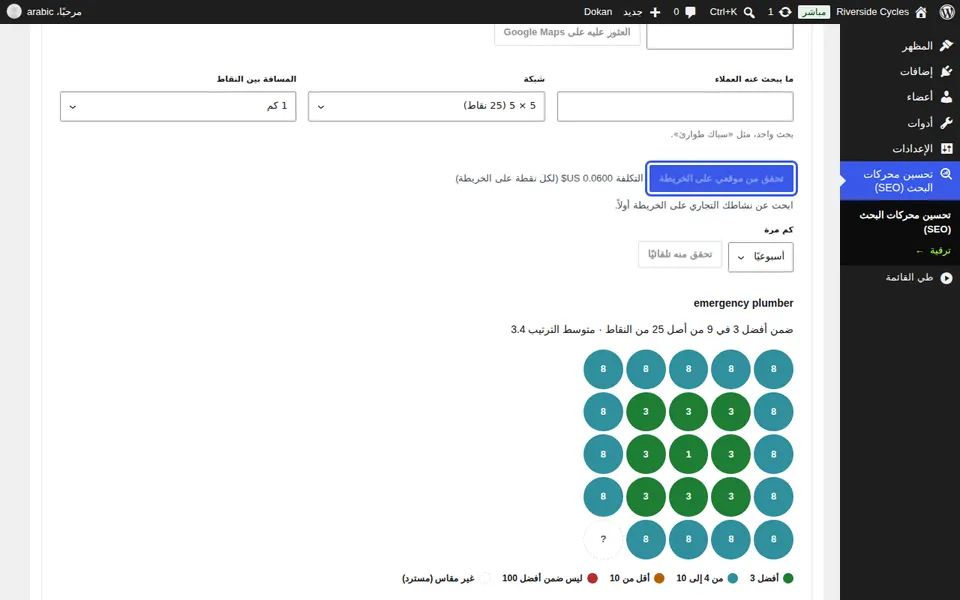
Task: Click the blue تحقق من موقعي على الخريطة button
Action: click(721, 178)
